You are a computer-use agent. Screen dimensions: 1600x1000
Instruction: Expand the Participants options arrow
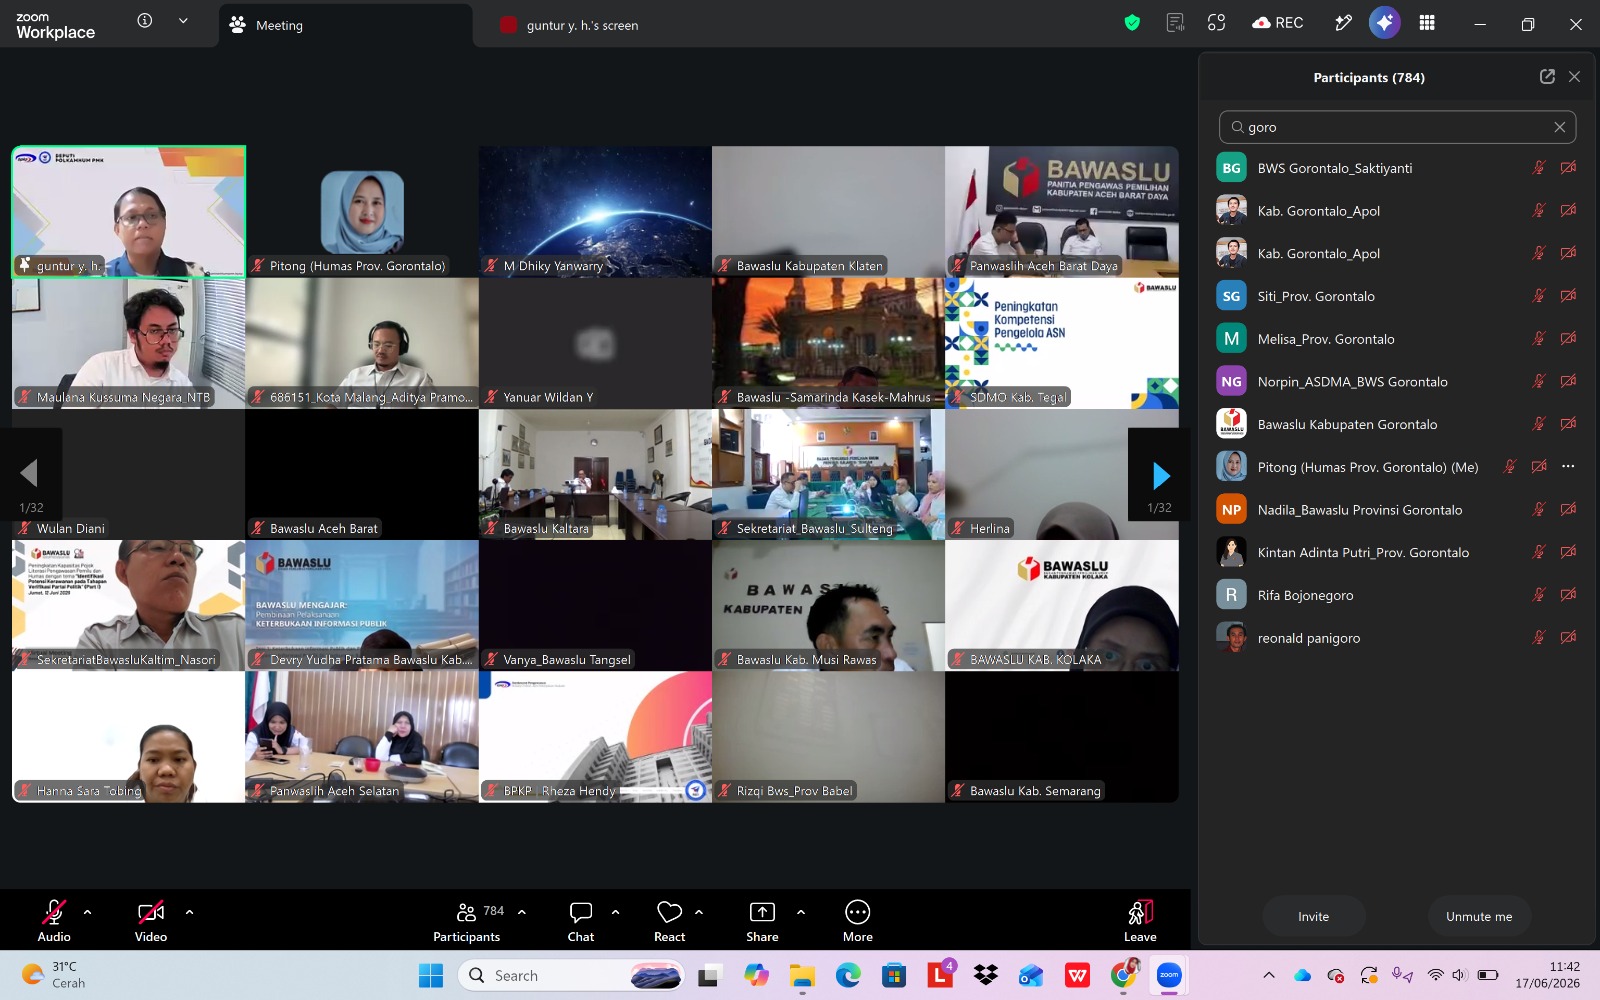[x=522, y=912]
